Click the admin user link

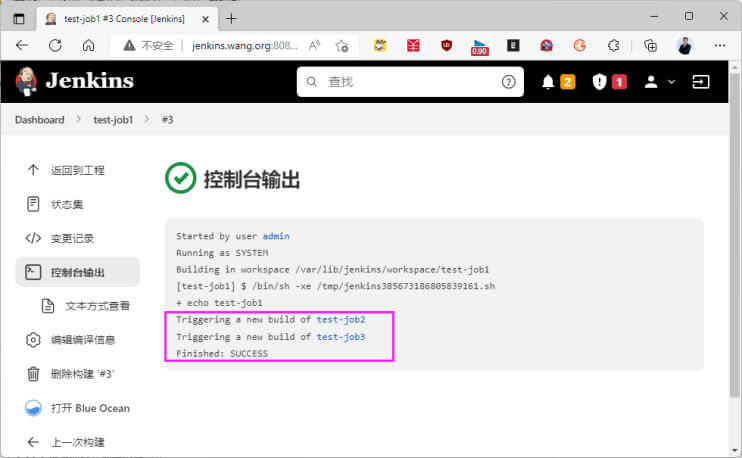pyautogui.click(x=276, y=236)
